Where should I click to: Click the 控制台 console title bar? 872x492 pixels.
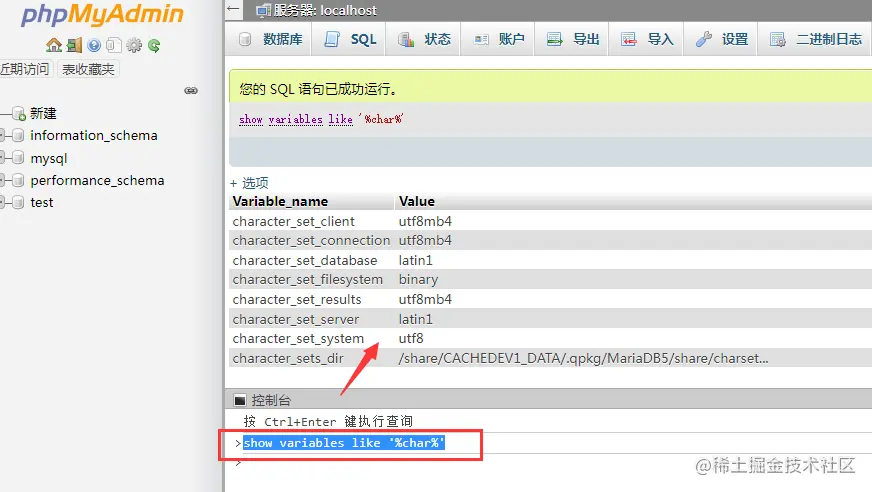(x=548, y=400)
